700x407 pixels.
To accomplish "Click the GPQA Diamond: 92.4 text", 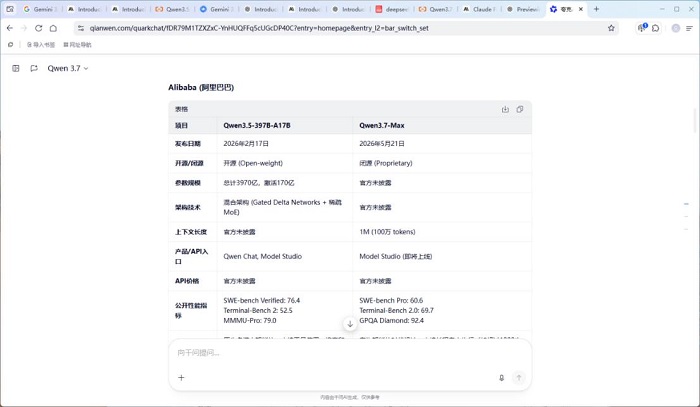I will pos(392,320).
